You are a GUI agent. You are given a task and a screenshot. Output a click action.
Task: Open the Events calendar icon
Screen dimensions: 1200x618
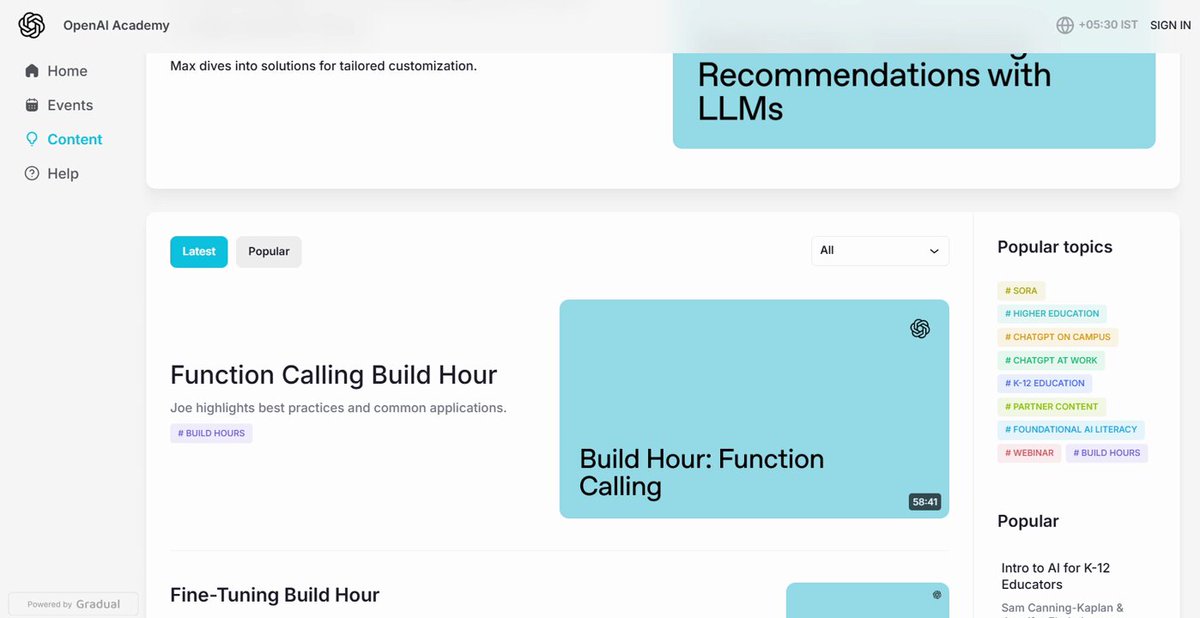click(32, 105)
